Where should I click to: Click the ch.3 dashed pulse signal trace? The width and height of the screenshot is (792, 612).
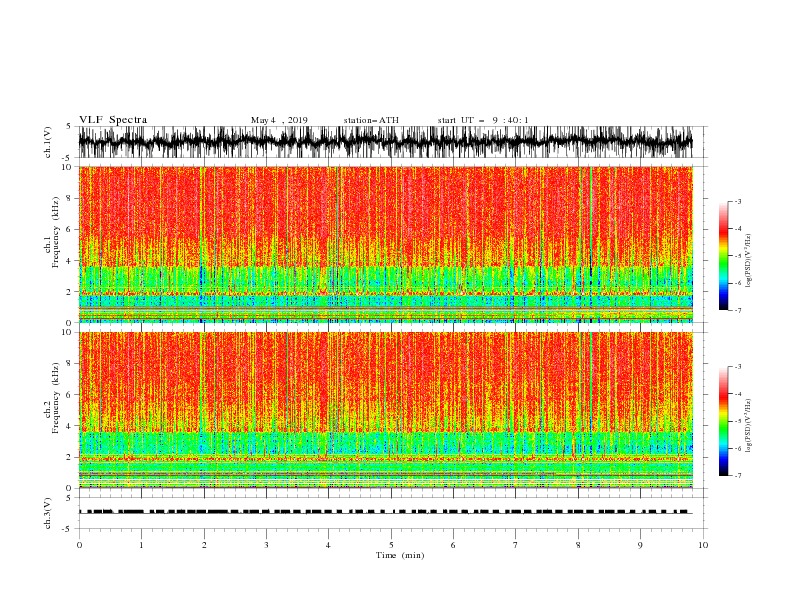(x=386, y=512)
